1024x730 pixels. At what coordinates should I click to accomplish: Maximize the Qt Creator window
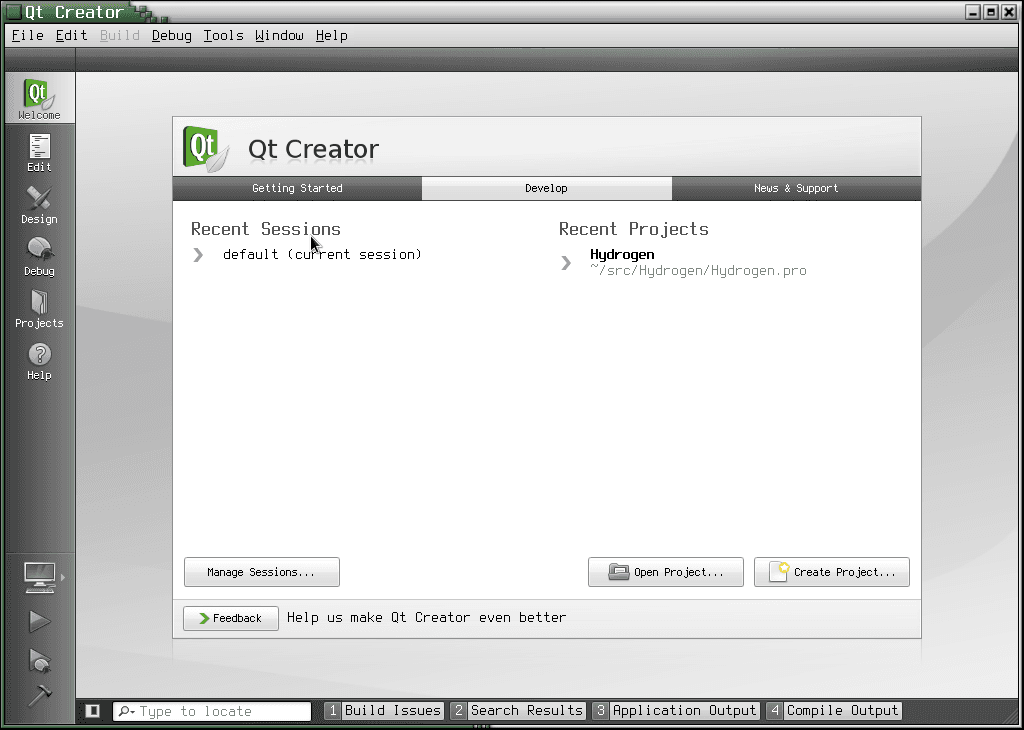(991, 12)
